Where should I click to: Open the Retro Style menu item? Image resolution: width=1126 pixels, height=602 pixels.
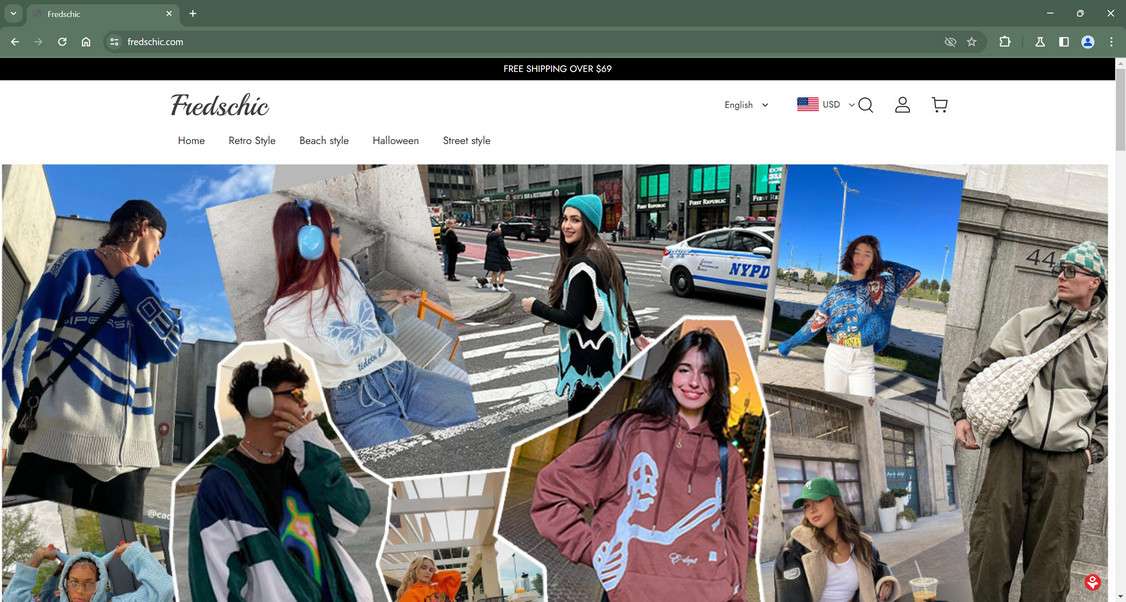(x=252, y=141)
